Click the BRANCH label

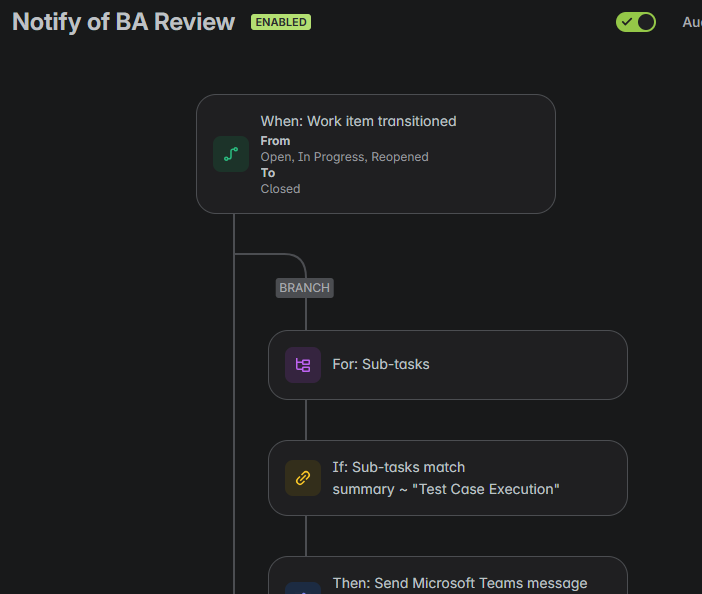[304, 288]
